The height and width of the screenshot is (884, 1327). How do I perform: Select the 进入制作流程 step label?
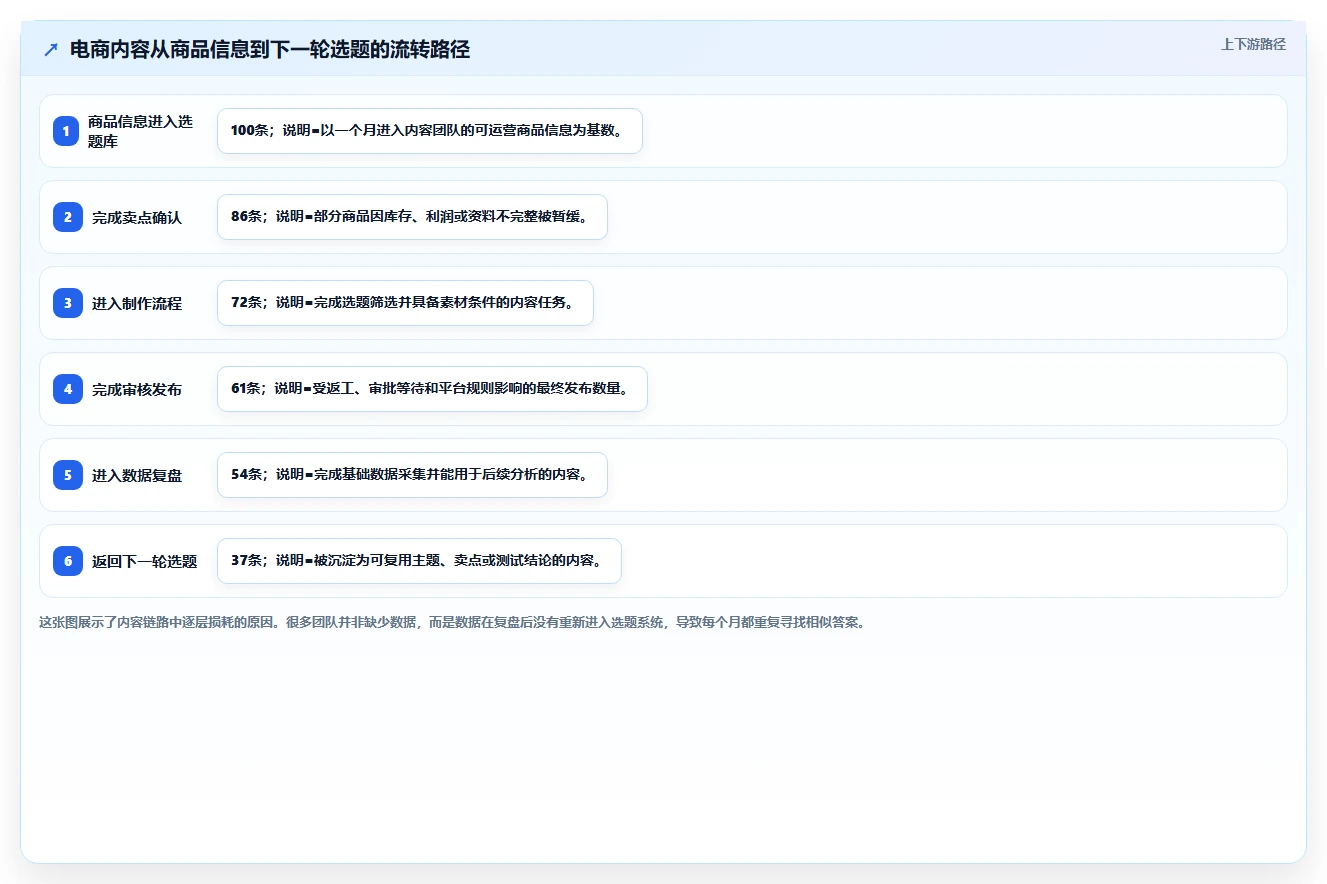coord(137,303)
